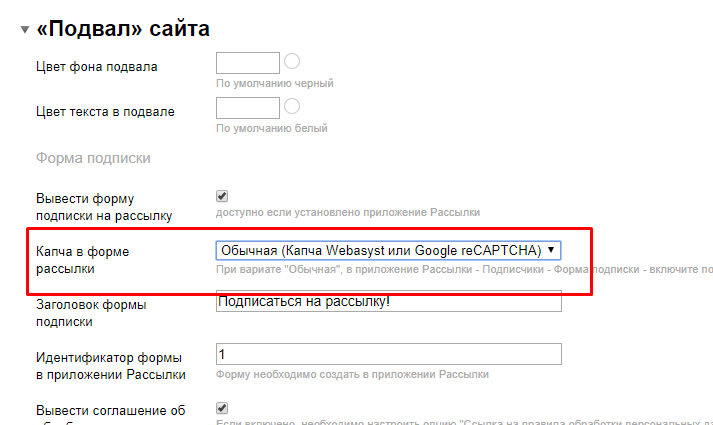Viewport: 713px width, 425px height.
Task: Click the form identifier field containing 1
Action: [388, 354]
